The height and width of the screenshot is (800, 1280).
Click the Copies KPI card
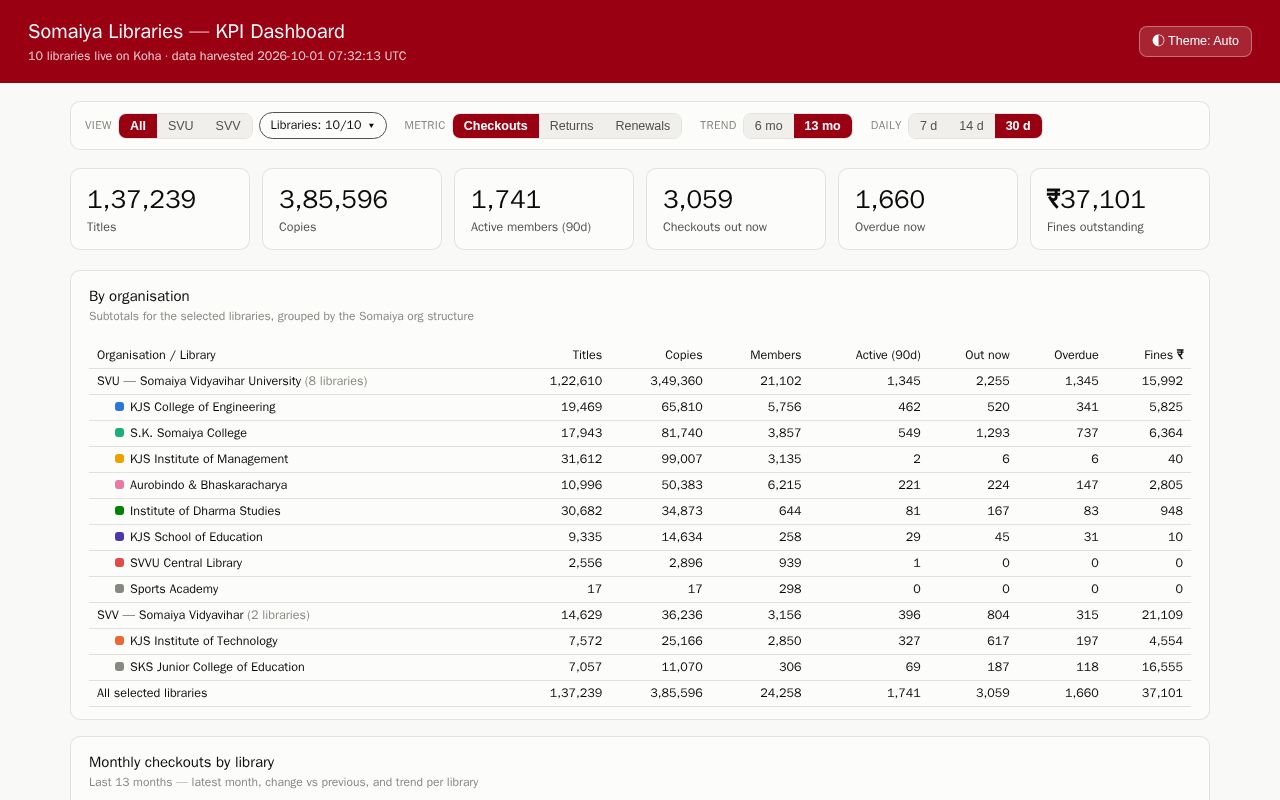point(352,209)
